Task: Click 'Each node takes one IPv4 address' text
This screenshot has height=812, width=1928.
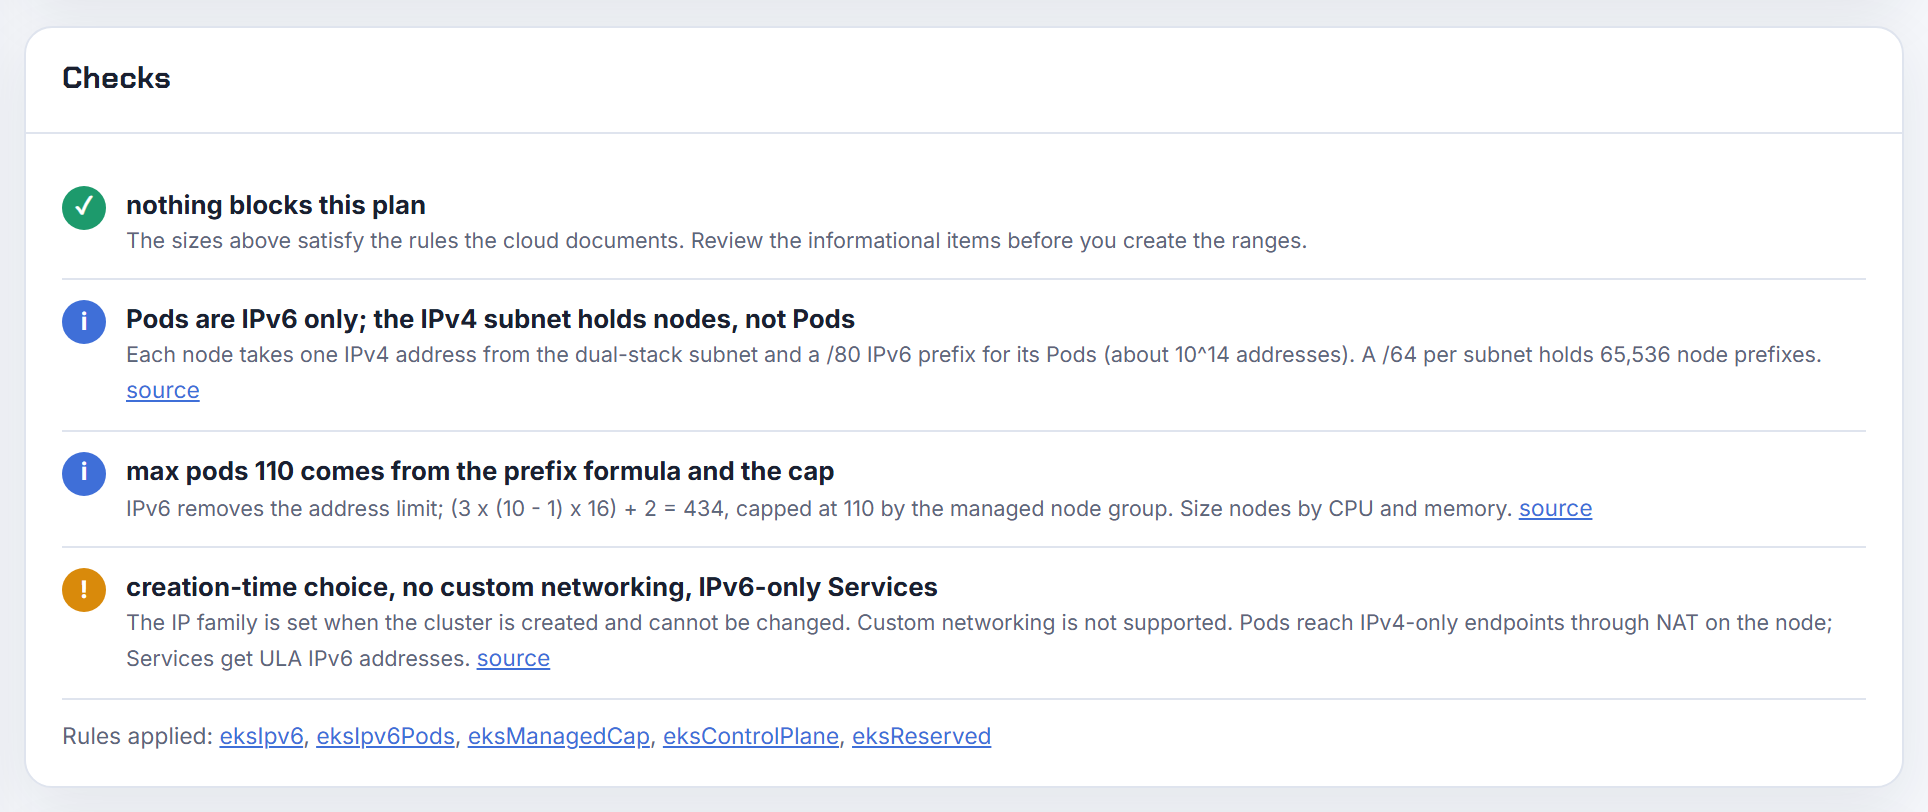Action: pos(974,355)
